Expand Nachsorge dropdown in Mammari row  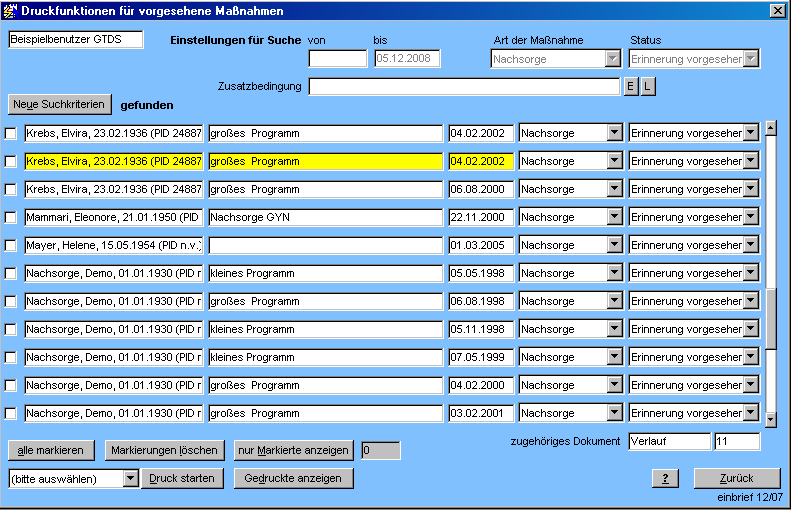pos(614,217)
